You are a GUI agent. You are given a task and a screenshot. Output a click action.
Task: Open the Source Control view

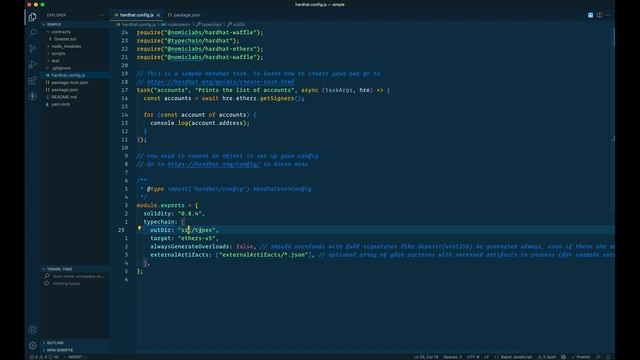pos(32,49)
